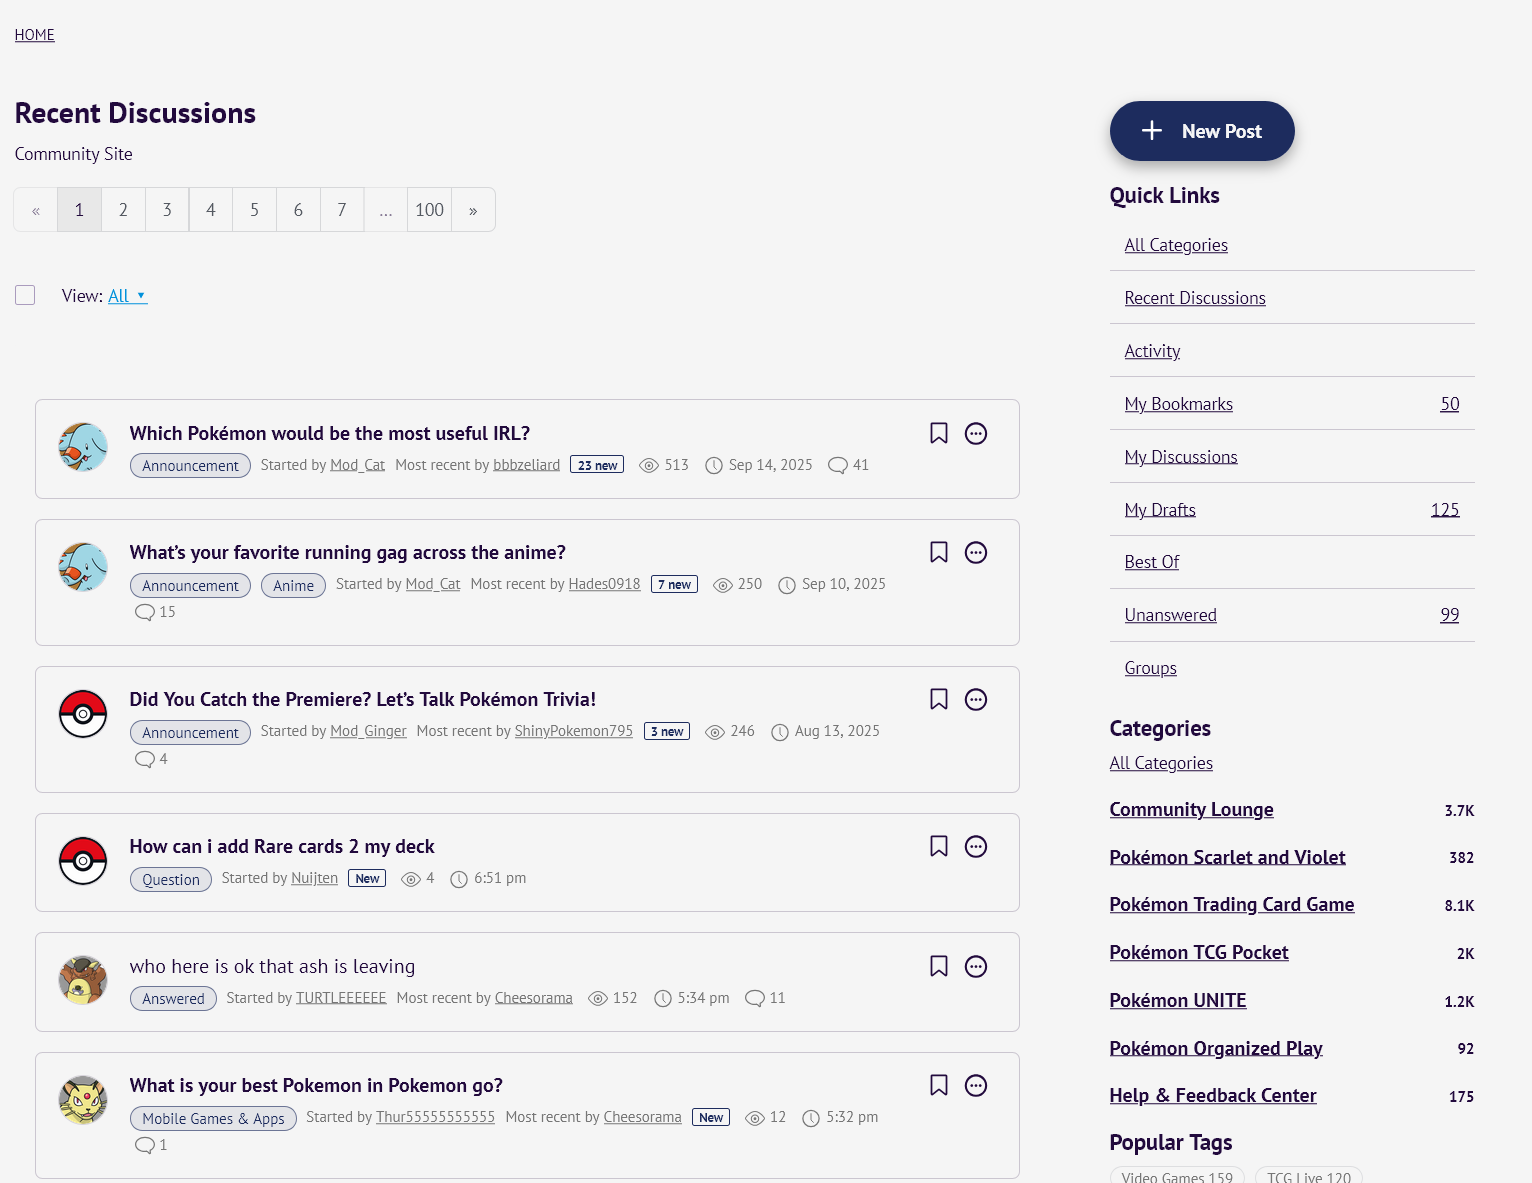Open the View: All filter dropdown
Image resolution: width=1532 pixels, height=1183 pixels.
(x=128, y=296)
